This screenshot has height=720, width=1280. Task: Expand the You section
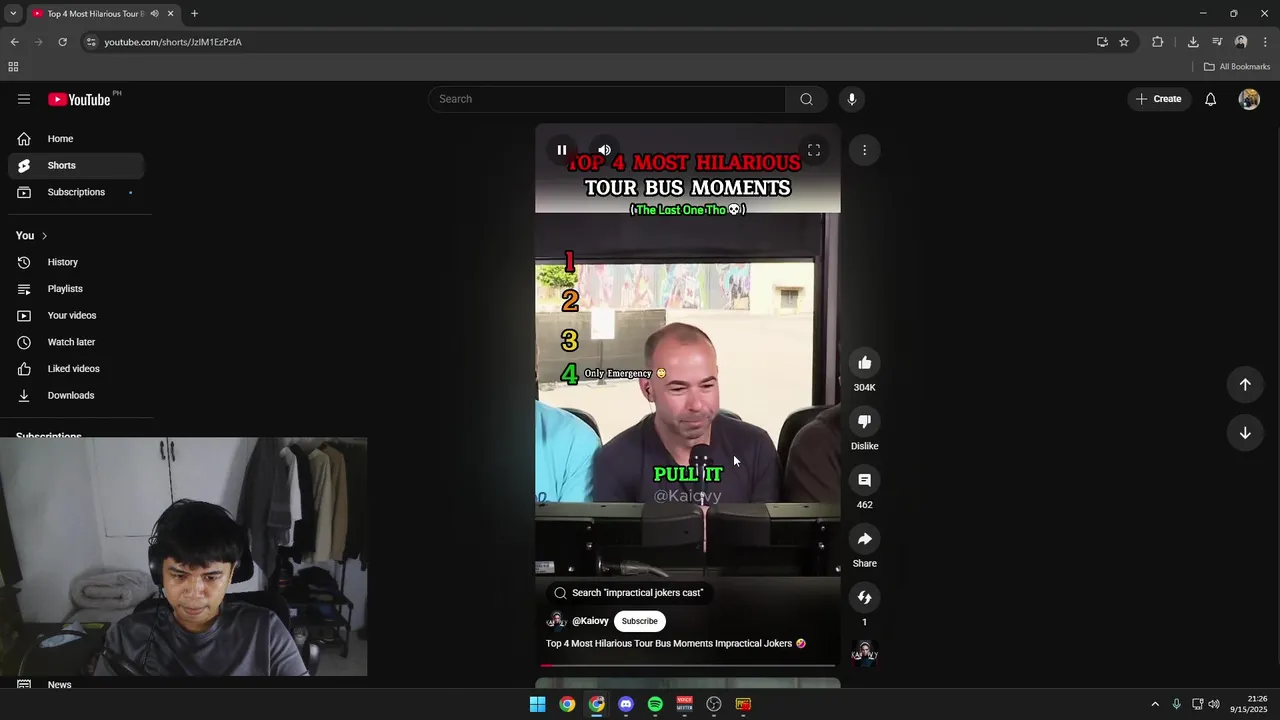click(32, 235)
